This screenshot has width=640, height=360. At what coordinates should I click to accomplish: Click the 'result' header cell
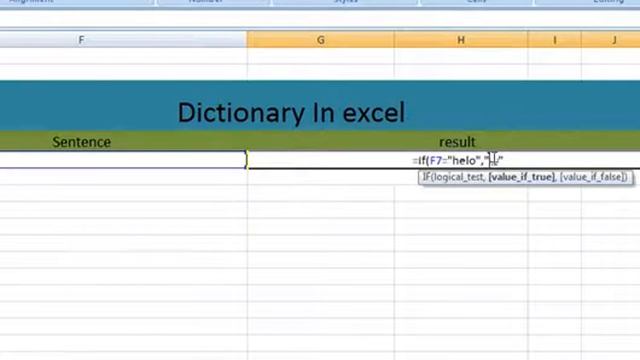(x=457, y=142)
